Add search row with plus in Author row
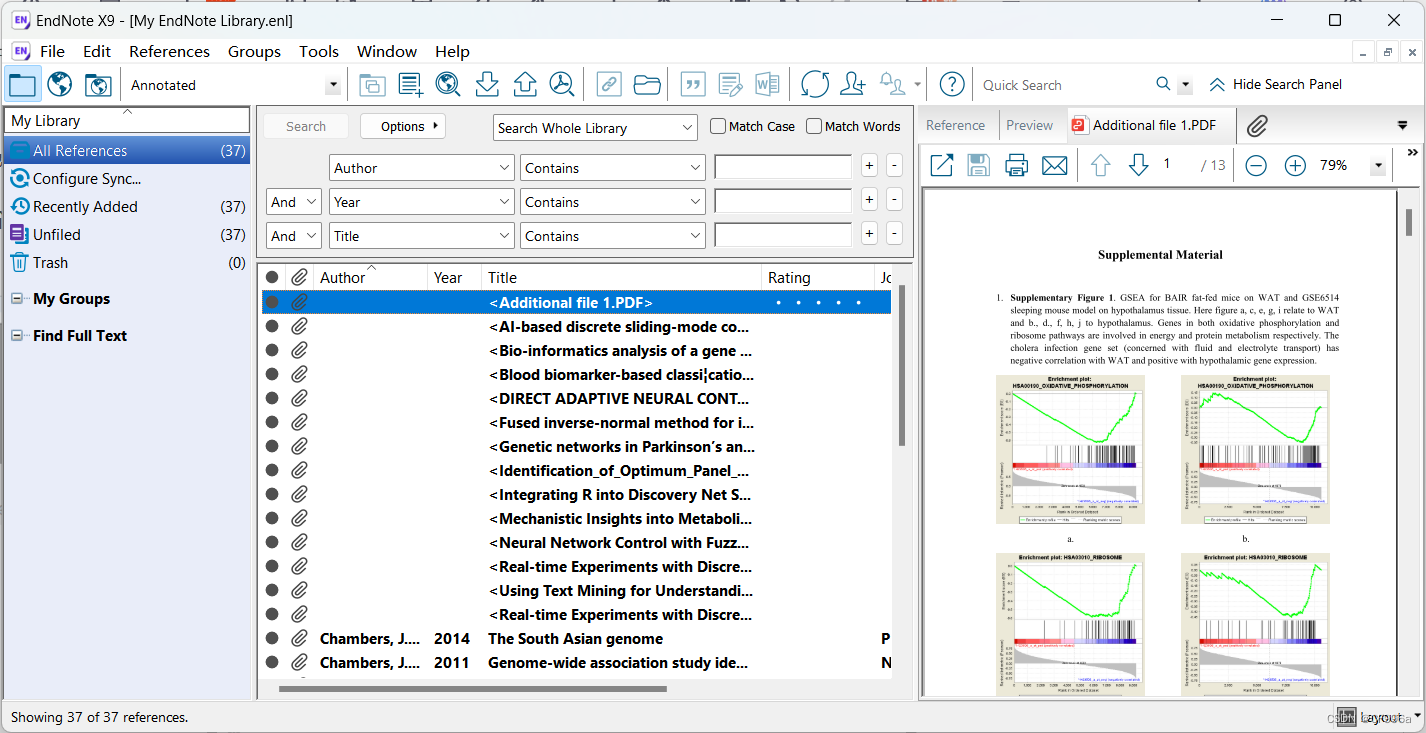Viewport: 1426px width, 733px height. [869, 166]
